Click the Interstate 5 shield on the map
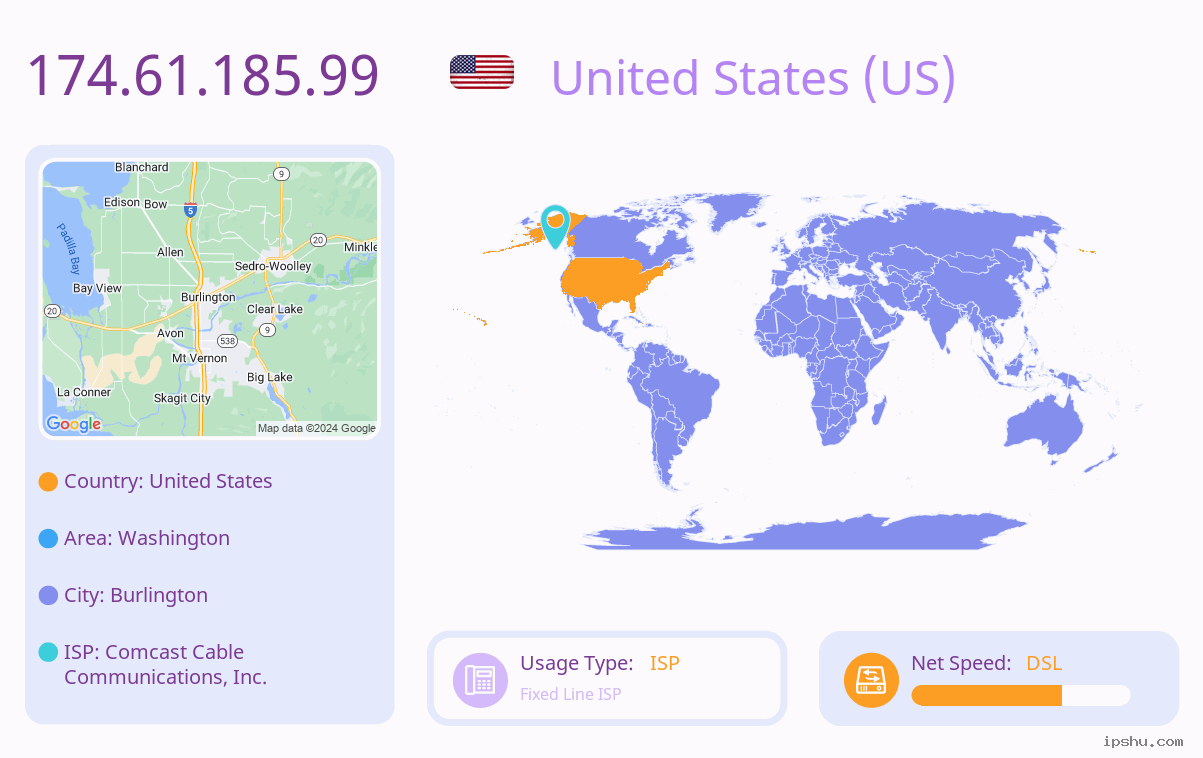The width and height of the screenshot is (1203, 758). click(190, 210)
